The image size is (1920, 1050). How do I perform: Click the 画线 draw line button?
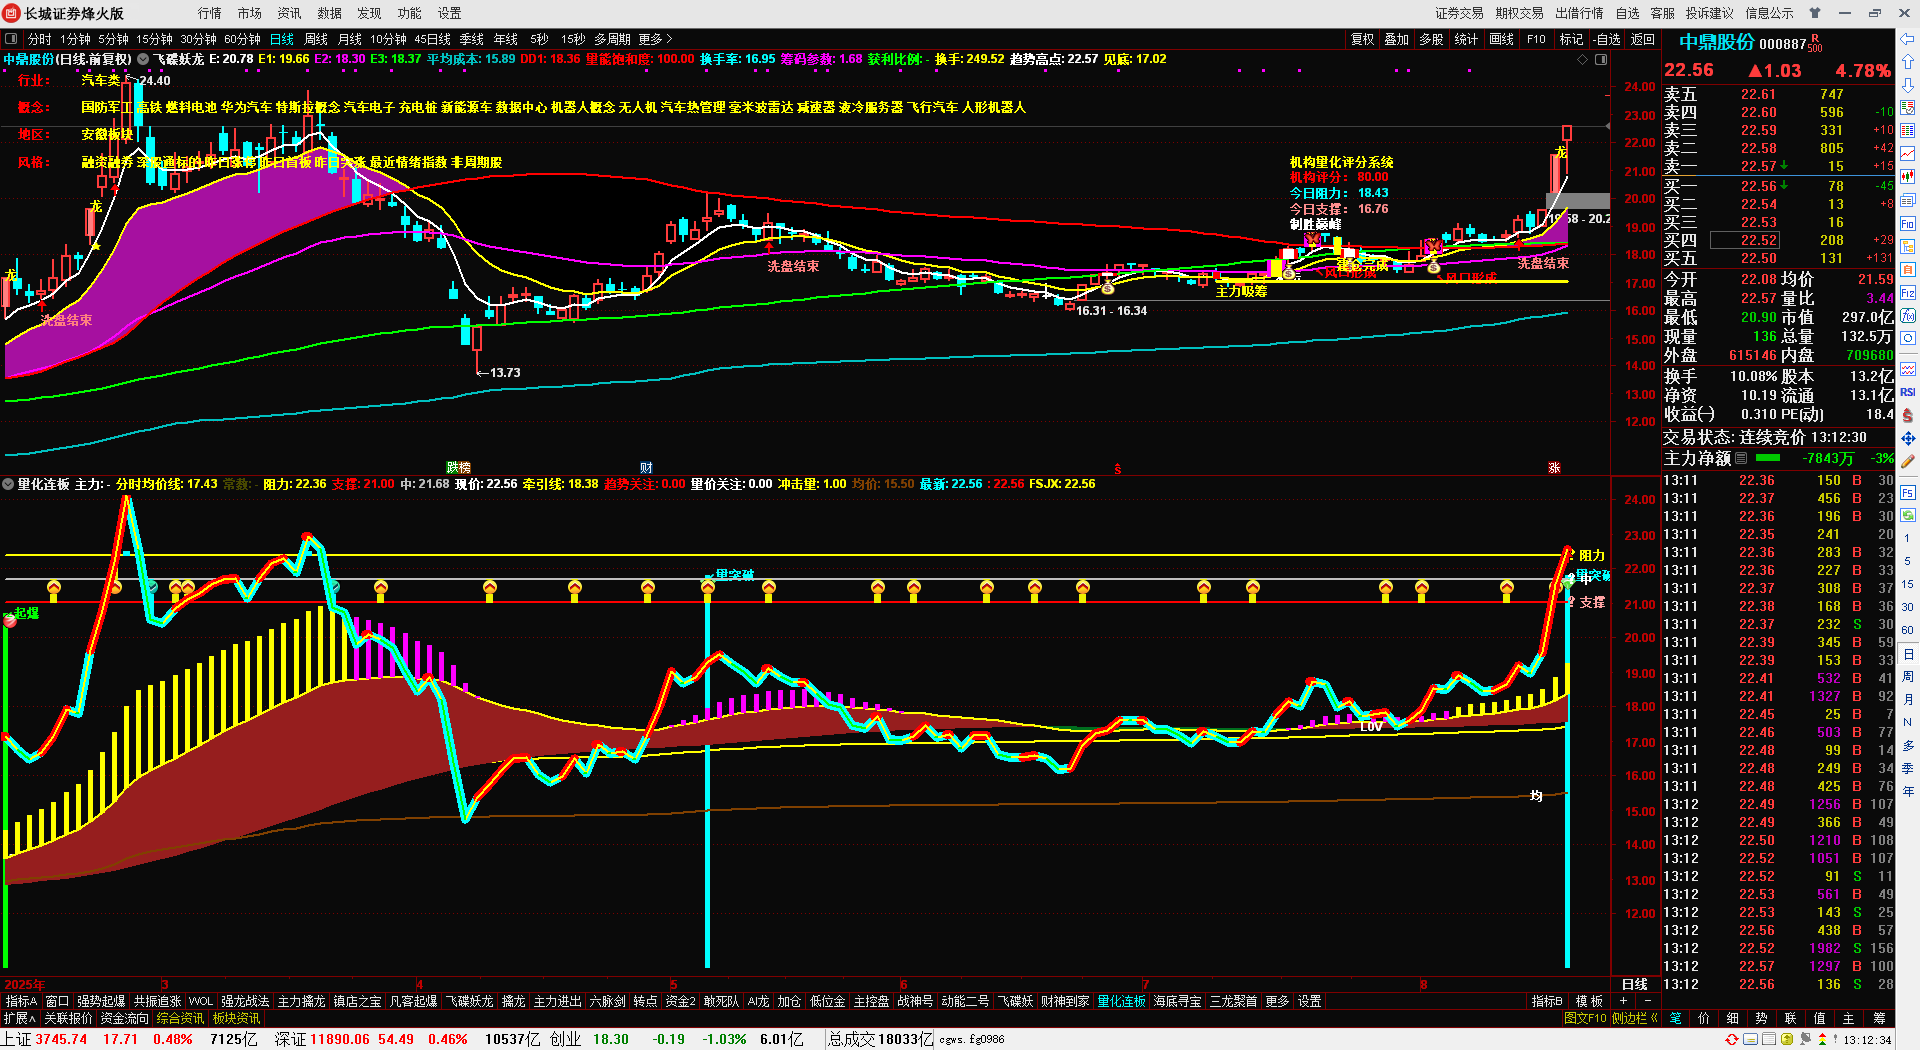[1502, 39]
